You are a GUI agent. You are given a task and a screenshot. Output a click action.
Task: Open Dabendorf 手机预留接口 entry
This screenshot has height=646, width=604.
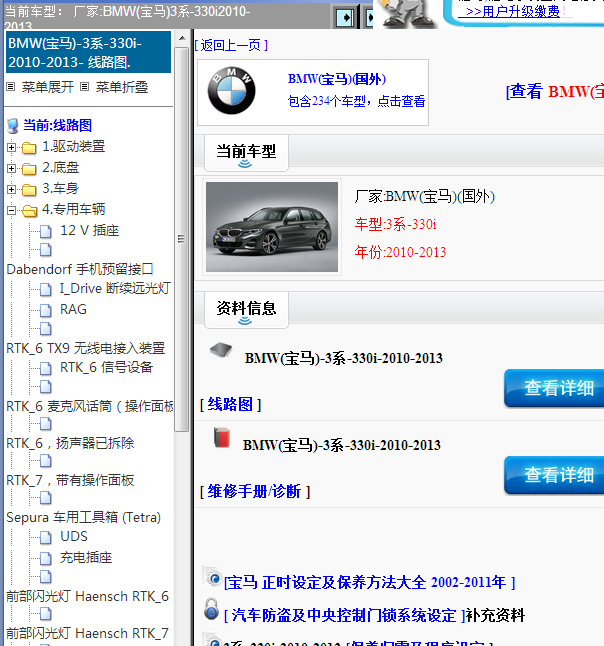[80, 269]
